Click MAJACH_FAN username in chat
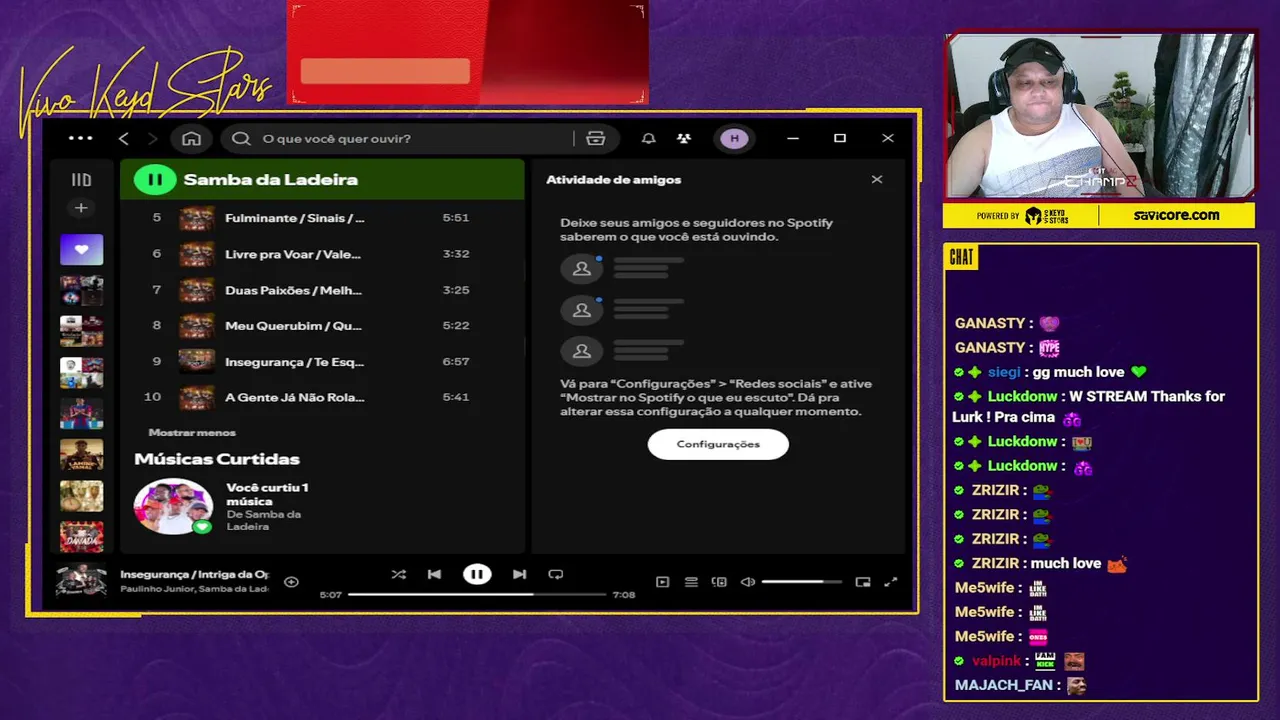The width and height of the screenshot is (1280, 720). 1006,686
